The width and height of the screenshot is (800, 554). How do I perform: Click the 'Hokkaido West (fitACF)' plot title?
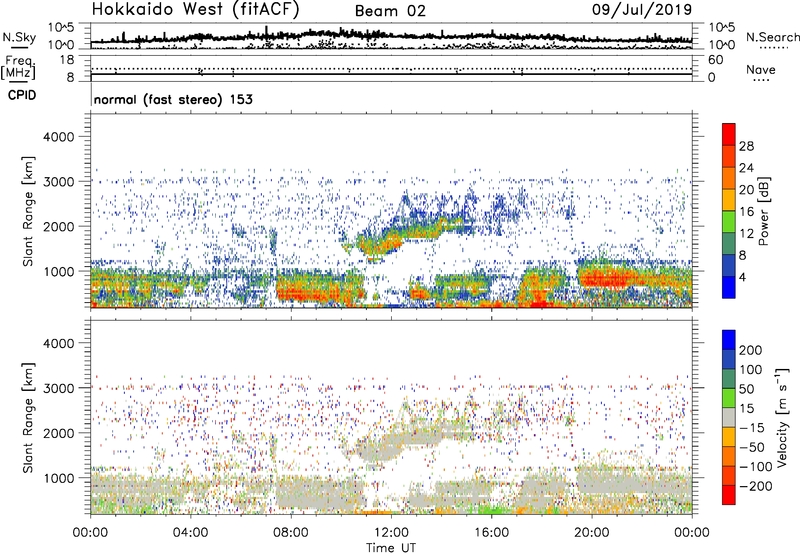pyautogui.click(x=195, y=10)
